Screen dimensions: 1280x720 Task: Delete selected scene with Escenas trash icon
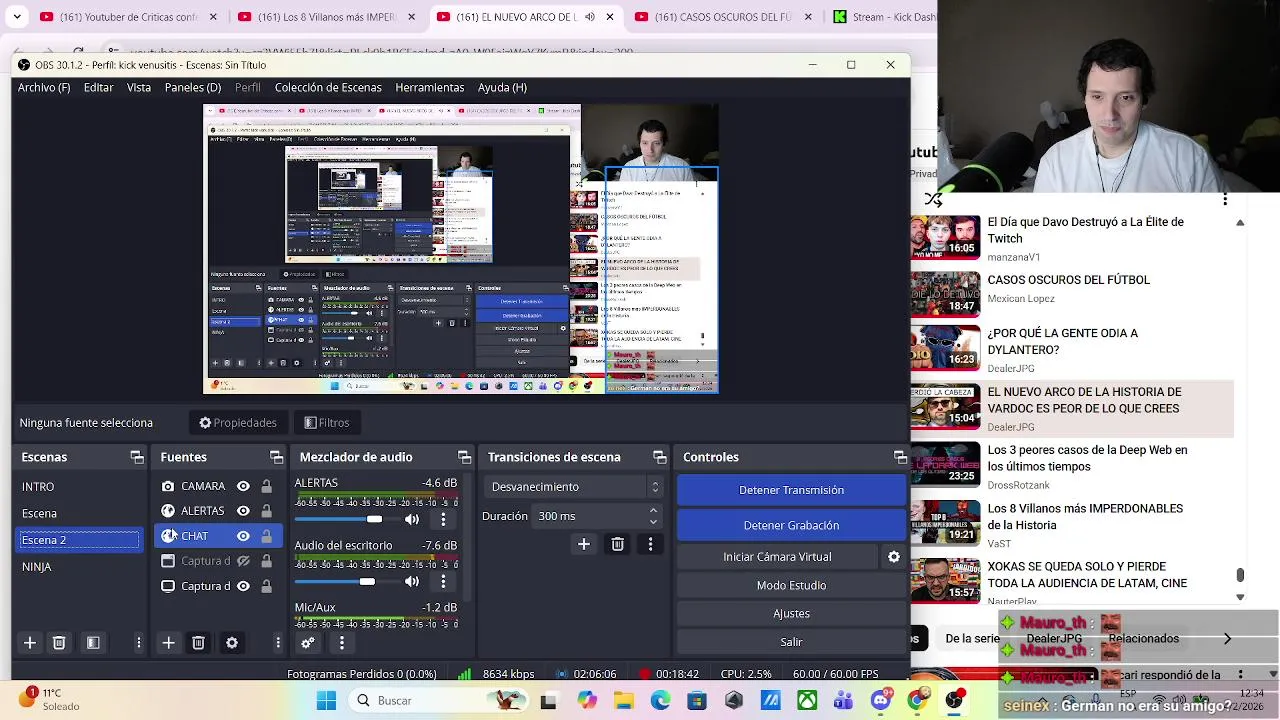59,643
